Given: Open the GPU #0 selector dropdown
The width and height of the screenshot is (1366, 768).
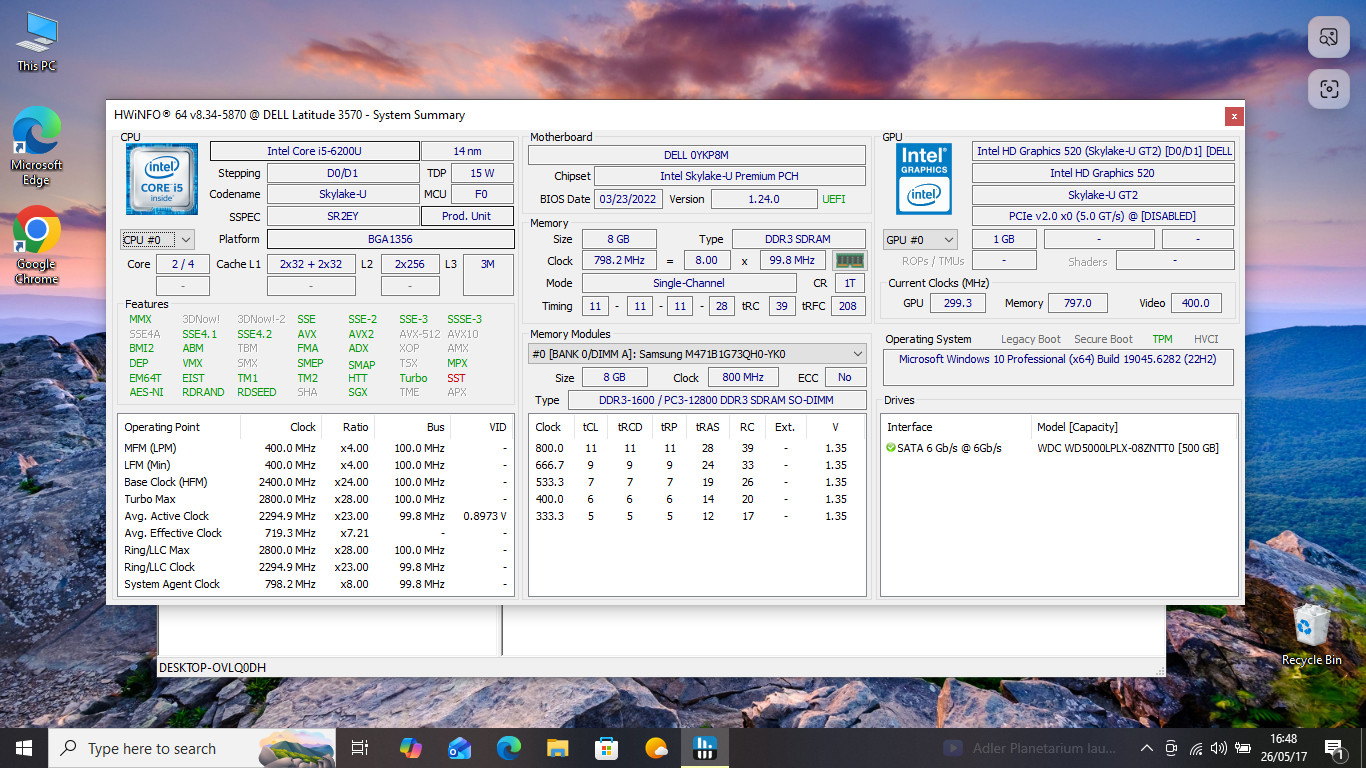Looking at the screenshot, I should (920, 239).
